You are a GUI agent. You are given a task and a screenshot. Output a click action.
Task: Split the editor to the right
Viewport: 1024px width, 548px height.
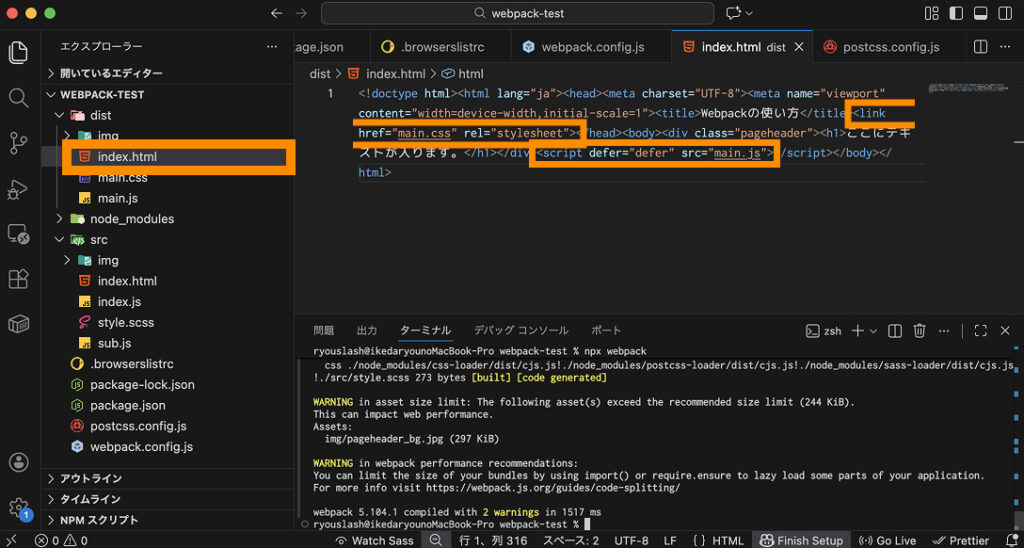tap(981, 47)
